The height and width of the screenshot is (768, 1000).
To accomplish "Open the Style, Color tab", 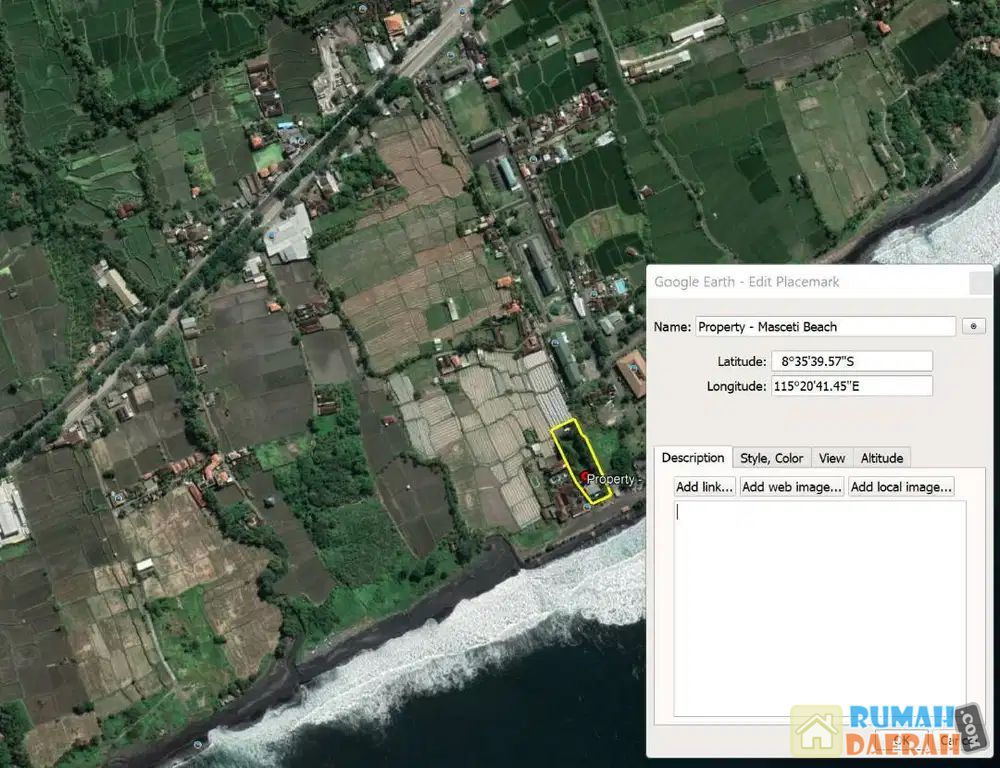I will 771,458.
